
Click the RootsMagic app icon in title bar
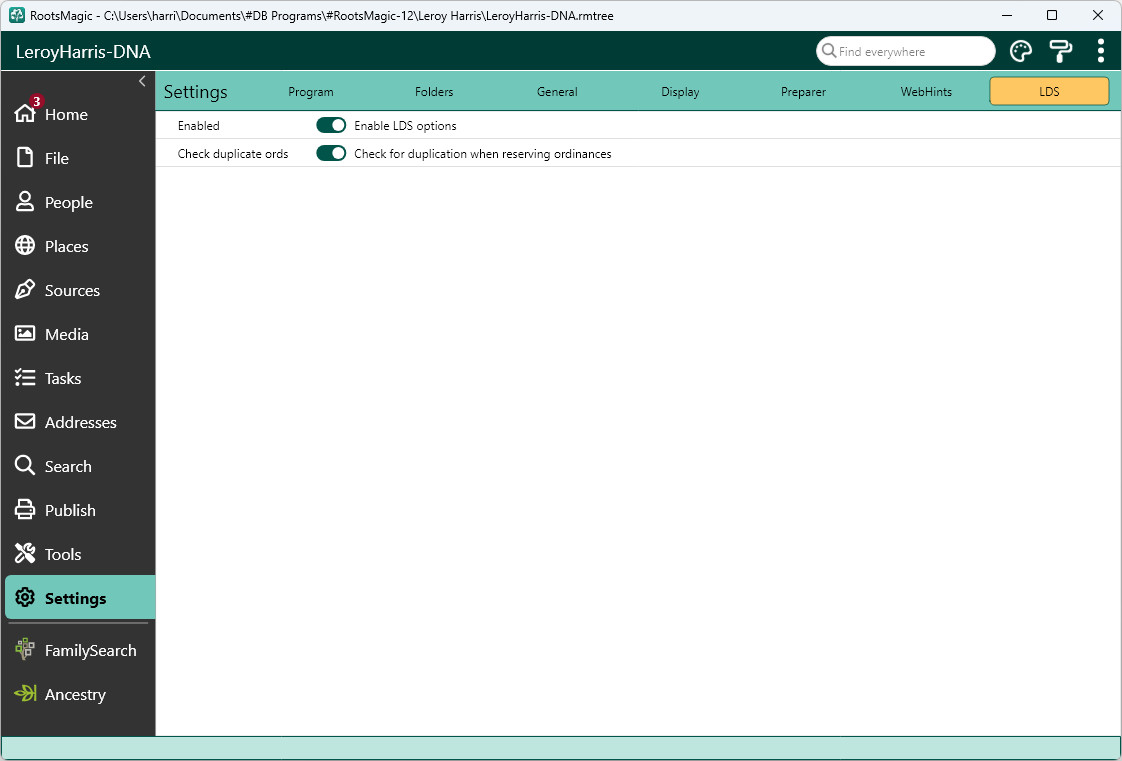point(16,15)
